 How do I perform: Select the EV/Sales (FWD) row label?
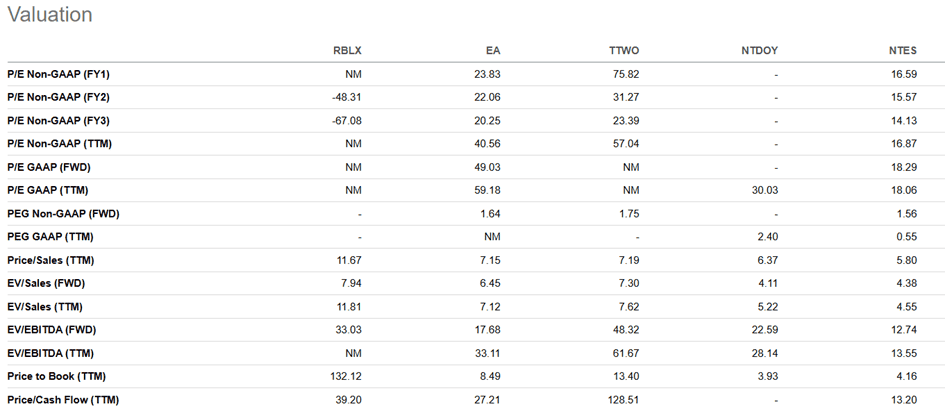click(46, 283)
